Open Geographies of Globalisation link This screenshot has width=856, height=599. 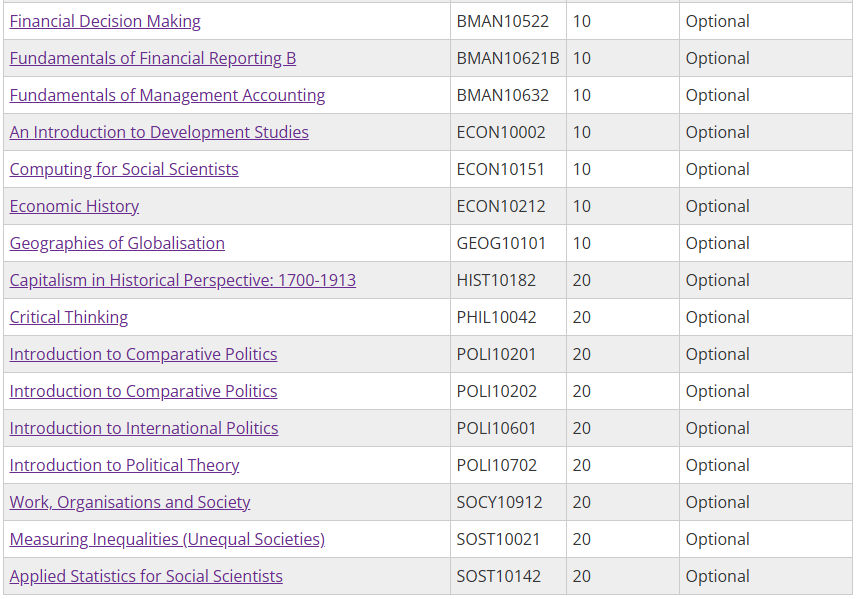pyautogui.click(x=117, y=244)
